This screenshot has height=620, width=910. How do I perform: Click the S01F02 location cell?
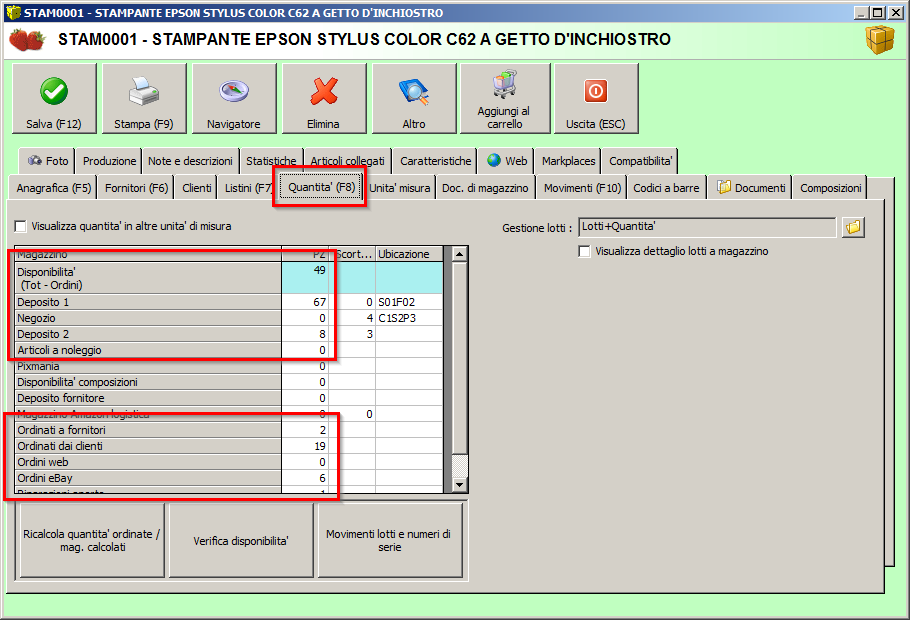pyautogui.click(x=409, y=302)
